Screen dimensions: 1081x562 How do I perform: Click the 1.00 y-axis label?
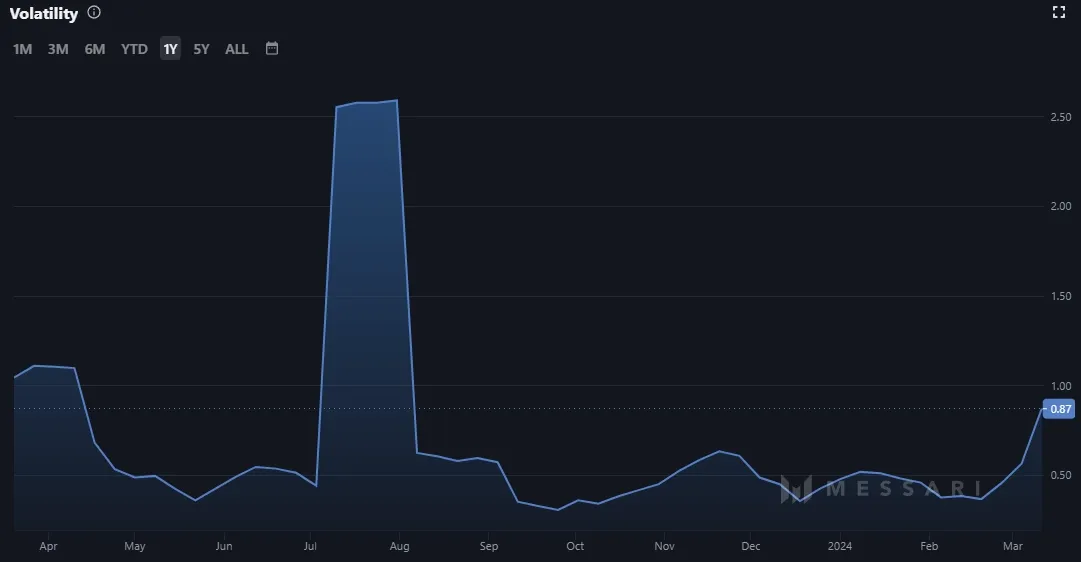pos(1061,386)
